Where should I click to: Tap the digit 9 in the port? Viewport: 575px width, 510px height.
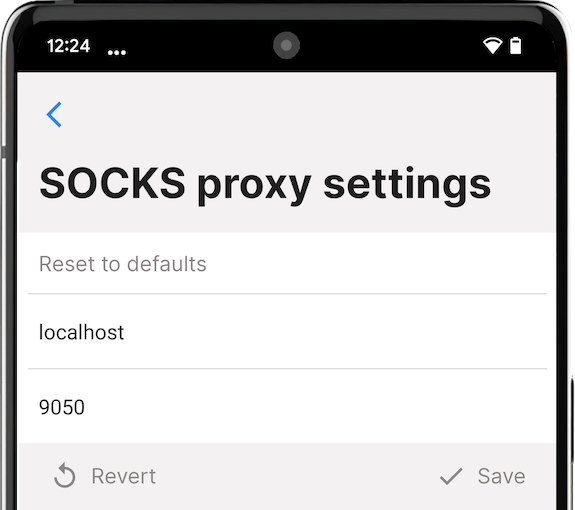[44, 407]
